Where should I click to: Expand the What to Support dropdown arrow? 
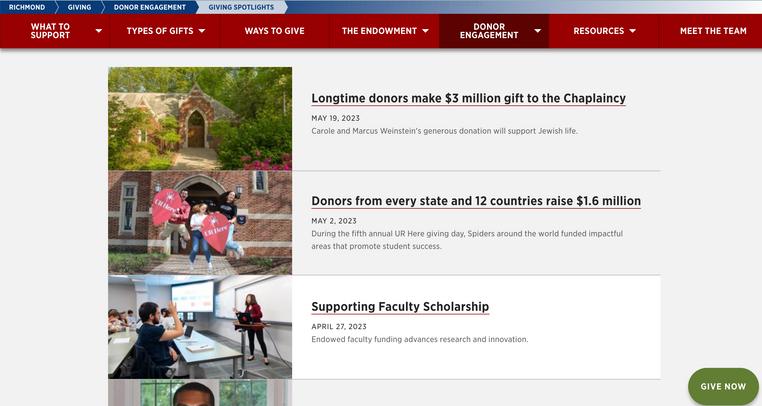99,31
